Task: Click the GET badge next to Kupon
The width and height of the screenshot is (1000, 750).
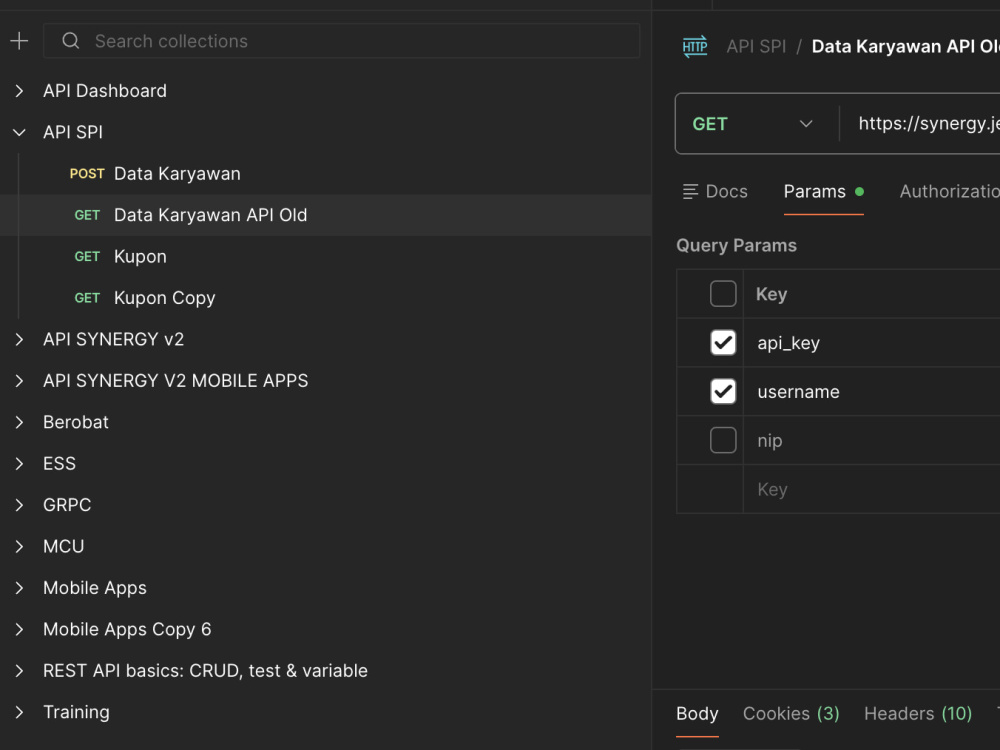Action: pyautogui.click(x=87, y=256)
